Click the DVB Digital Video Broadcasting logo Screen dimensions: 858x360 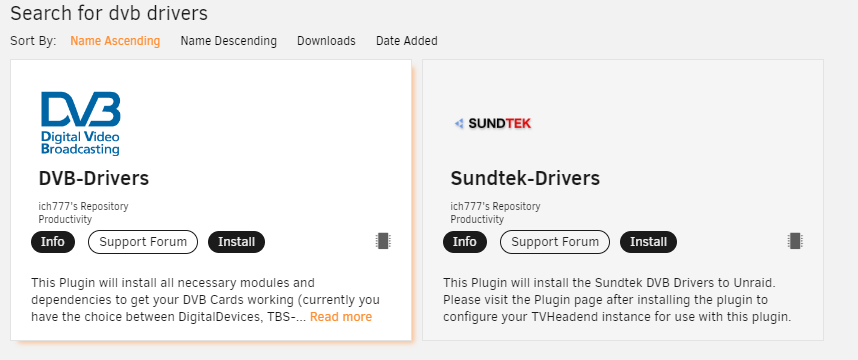[80, 124]
